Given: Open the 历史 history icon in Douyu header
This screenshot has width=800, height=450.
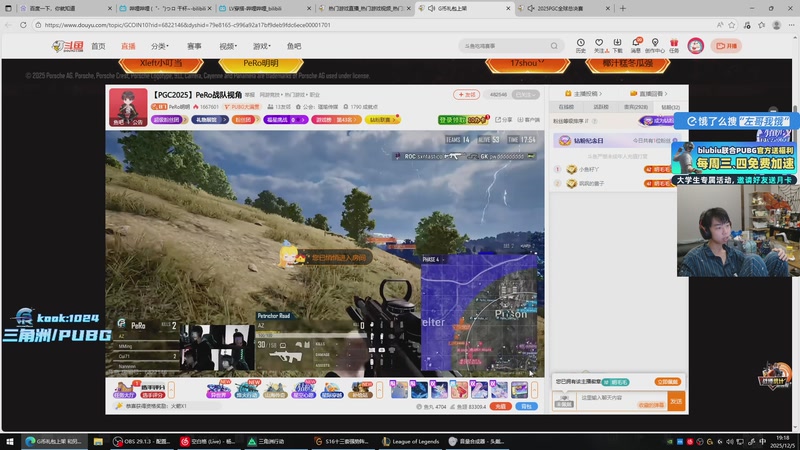Looking at the screenshot, I should (581, 45).
